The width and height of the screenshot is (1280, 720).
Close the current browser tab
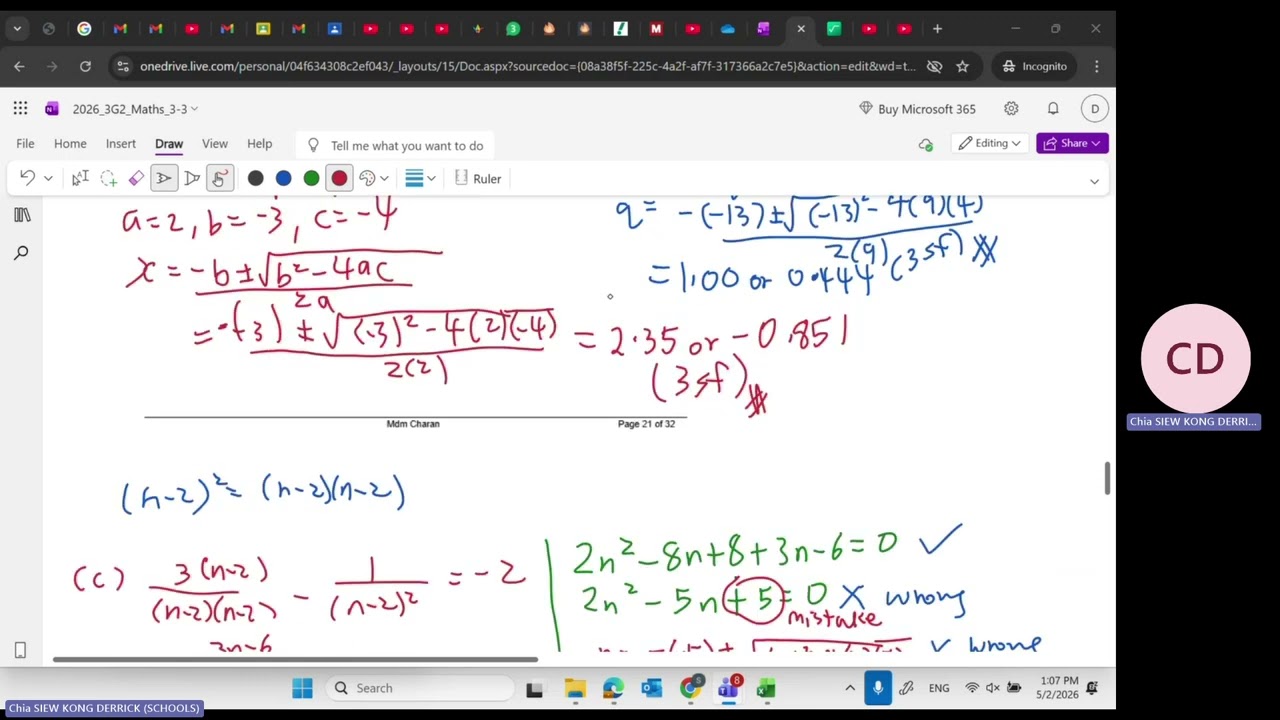(801, 29)
